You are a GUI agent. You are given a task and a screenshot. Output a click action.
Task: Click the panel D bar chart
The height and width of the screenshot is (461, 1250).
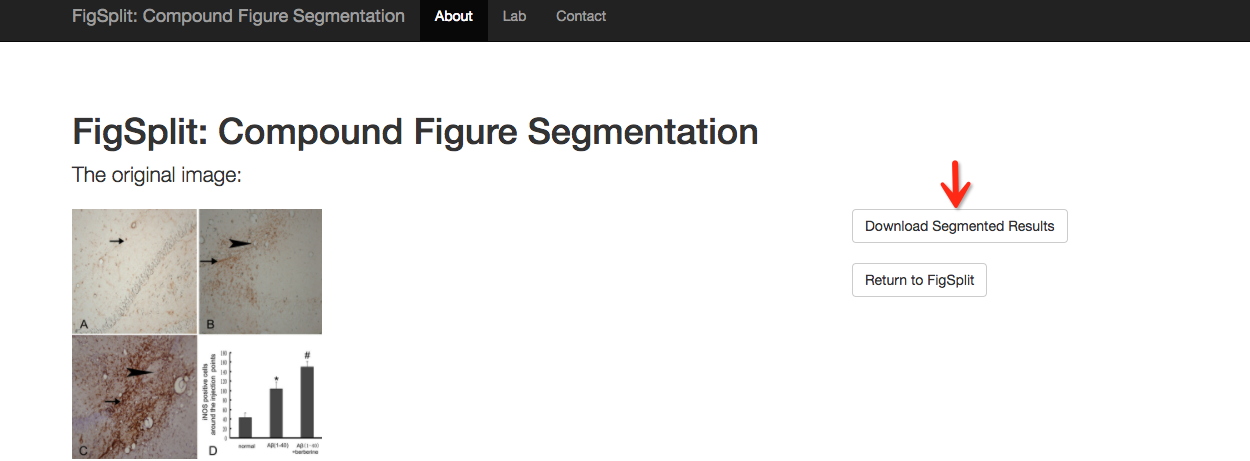(260, 397)
